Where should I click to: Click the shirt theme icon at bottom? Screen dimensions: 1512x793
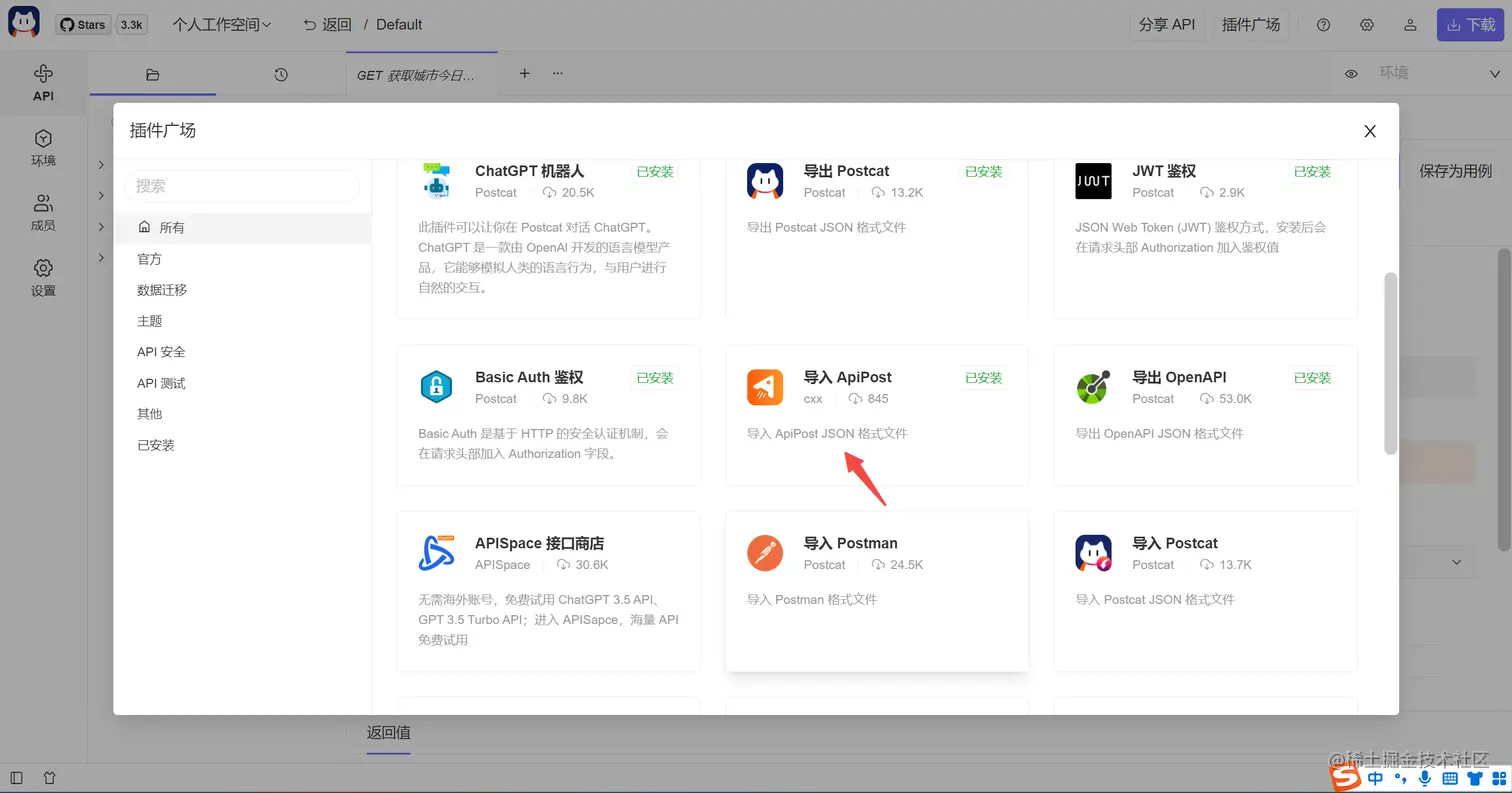(50, 777)
